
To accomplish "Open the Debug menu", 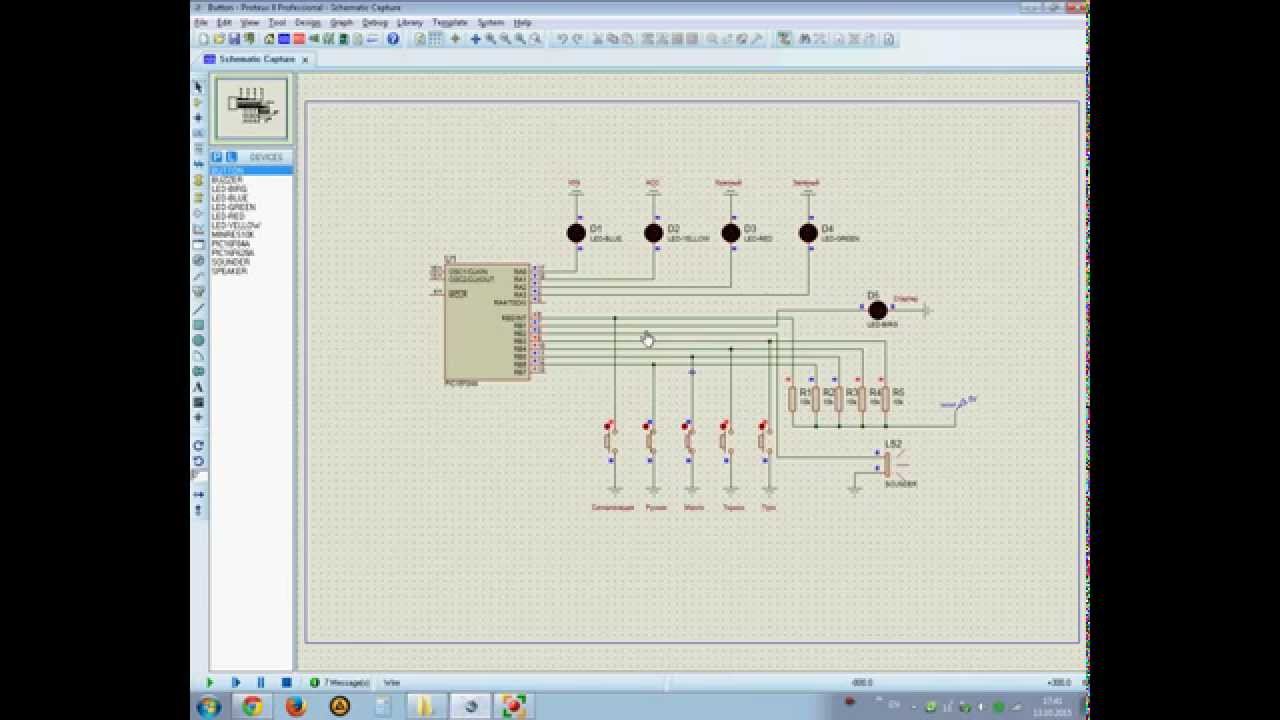I will point(375,22).
